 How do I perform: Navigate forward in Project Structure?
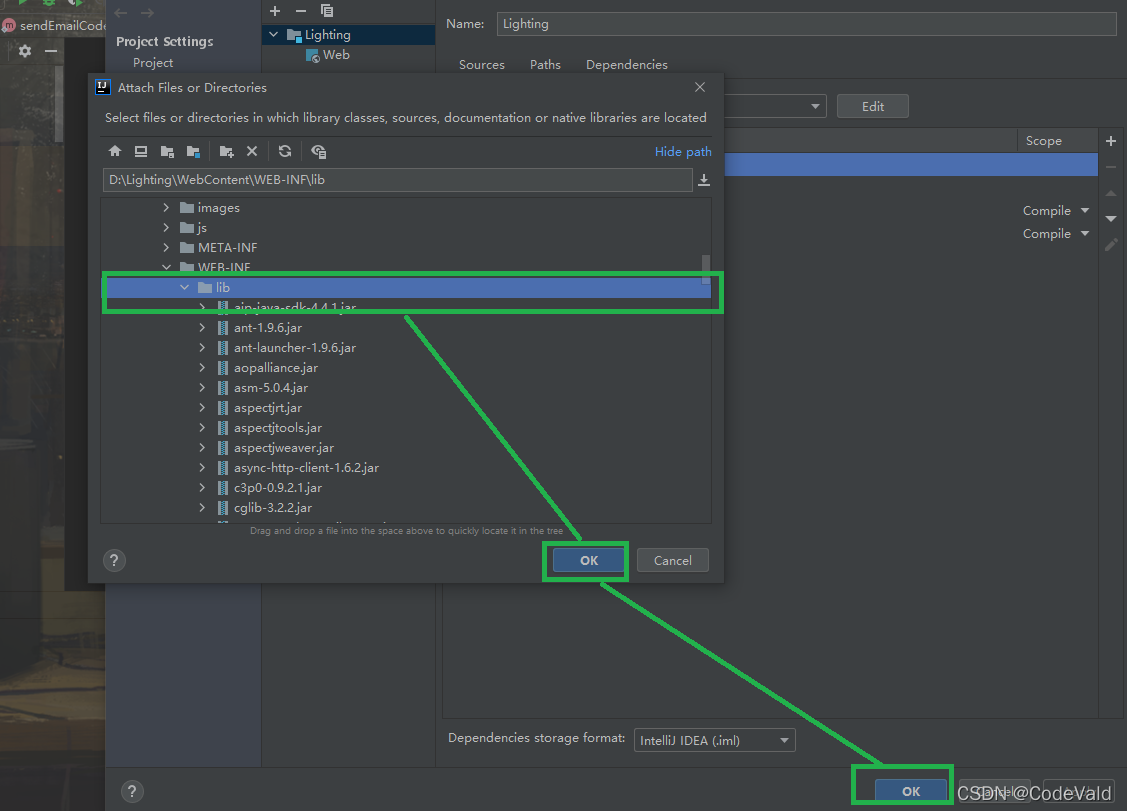coord(147,13)
